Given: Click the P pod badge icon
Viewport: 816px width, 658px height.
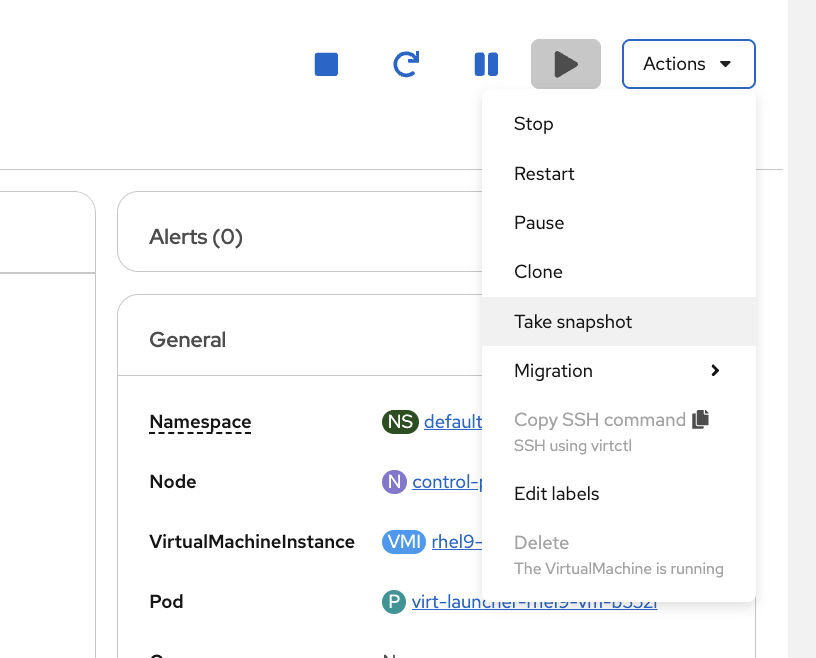Looking at the screenshot, I should (x=393, y=601).
